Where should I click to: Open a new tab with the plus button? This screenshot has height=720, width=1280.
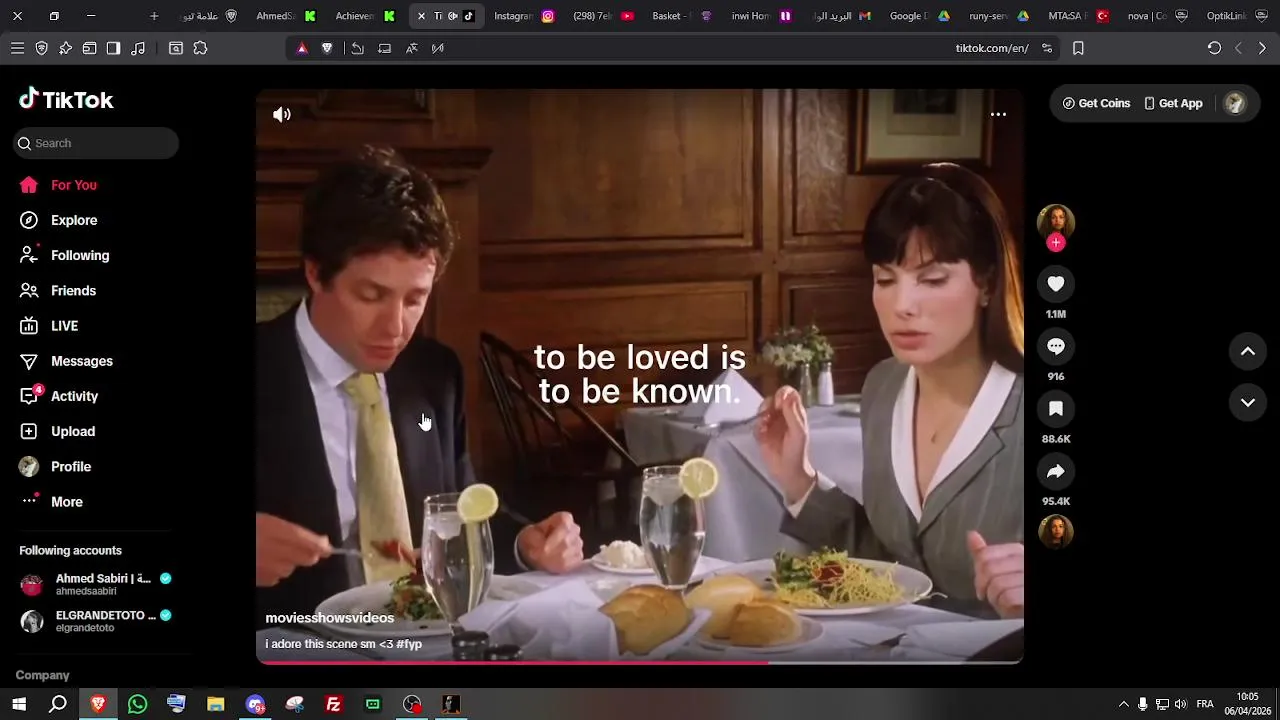[154, 16]
